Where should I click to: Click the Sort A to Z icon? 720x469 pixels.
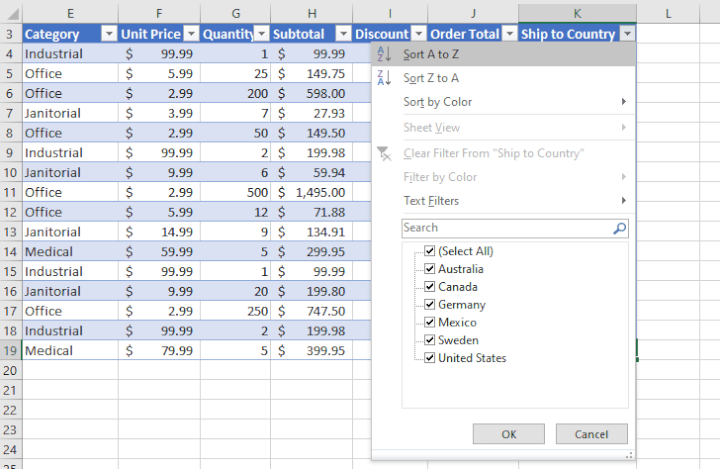384,54
